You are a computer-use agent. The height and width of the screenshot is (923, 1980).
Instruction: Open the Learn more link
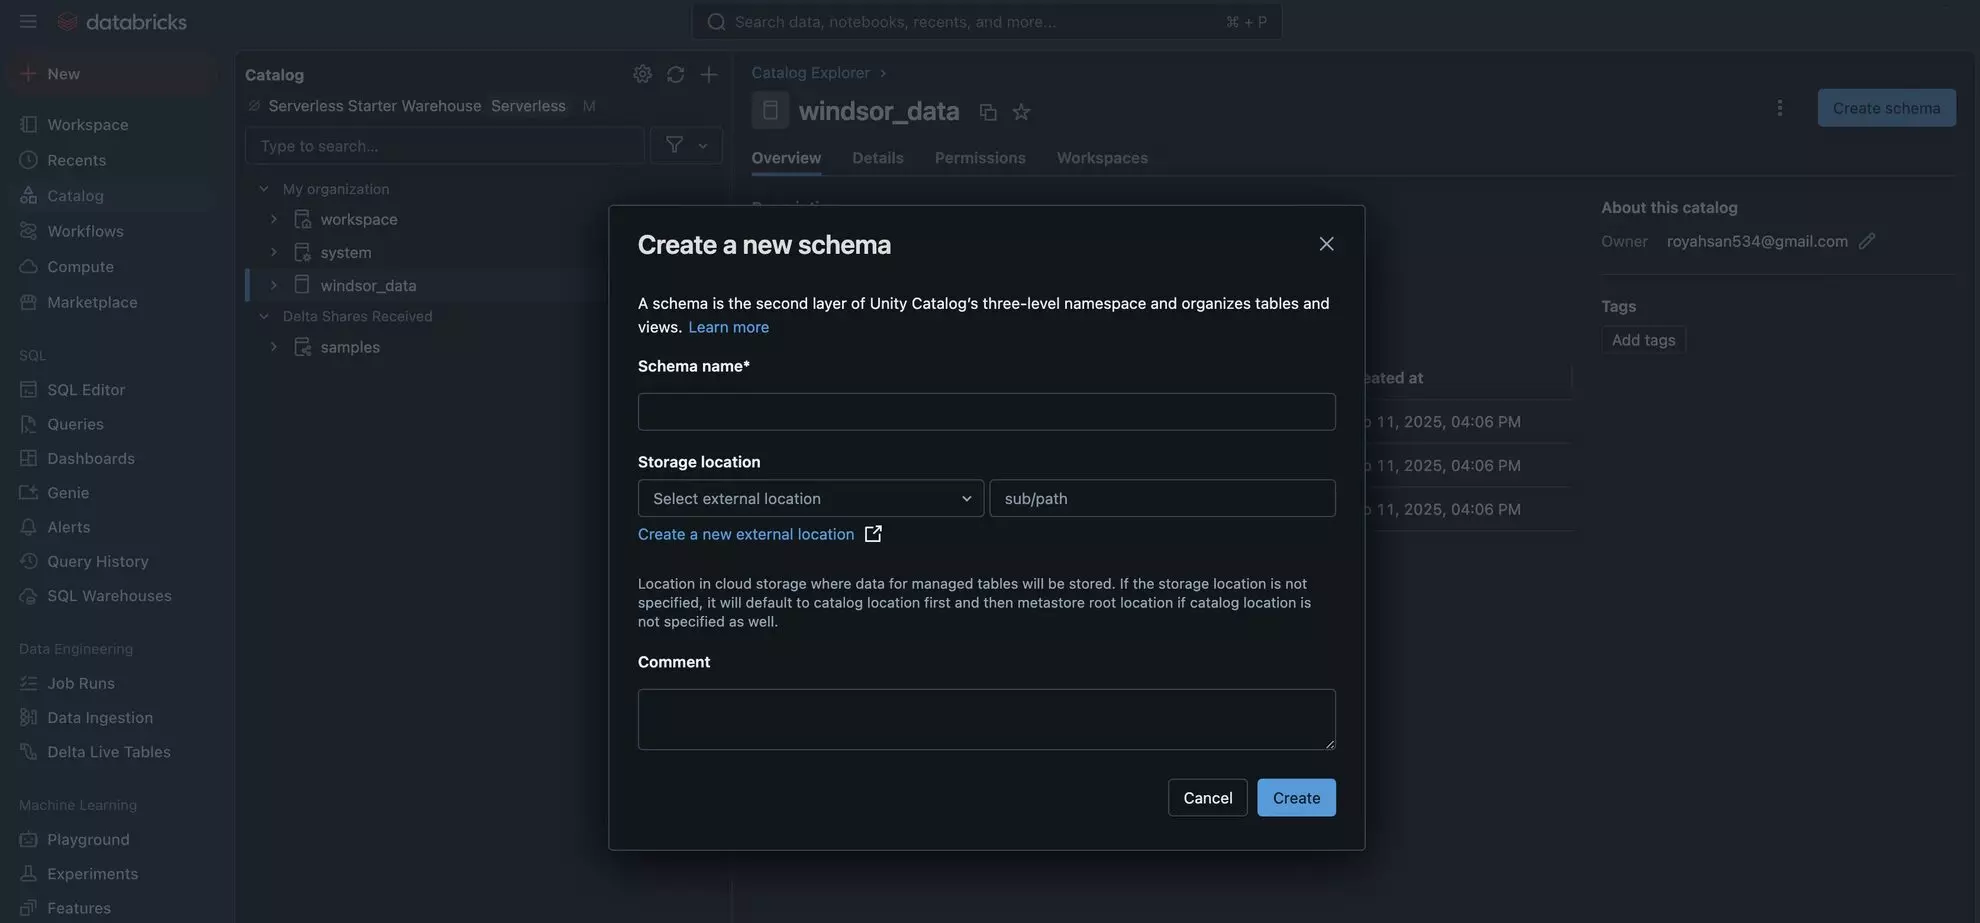(728, 327)
